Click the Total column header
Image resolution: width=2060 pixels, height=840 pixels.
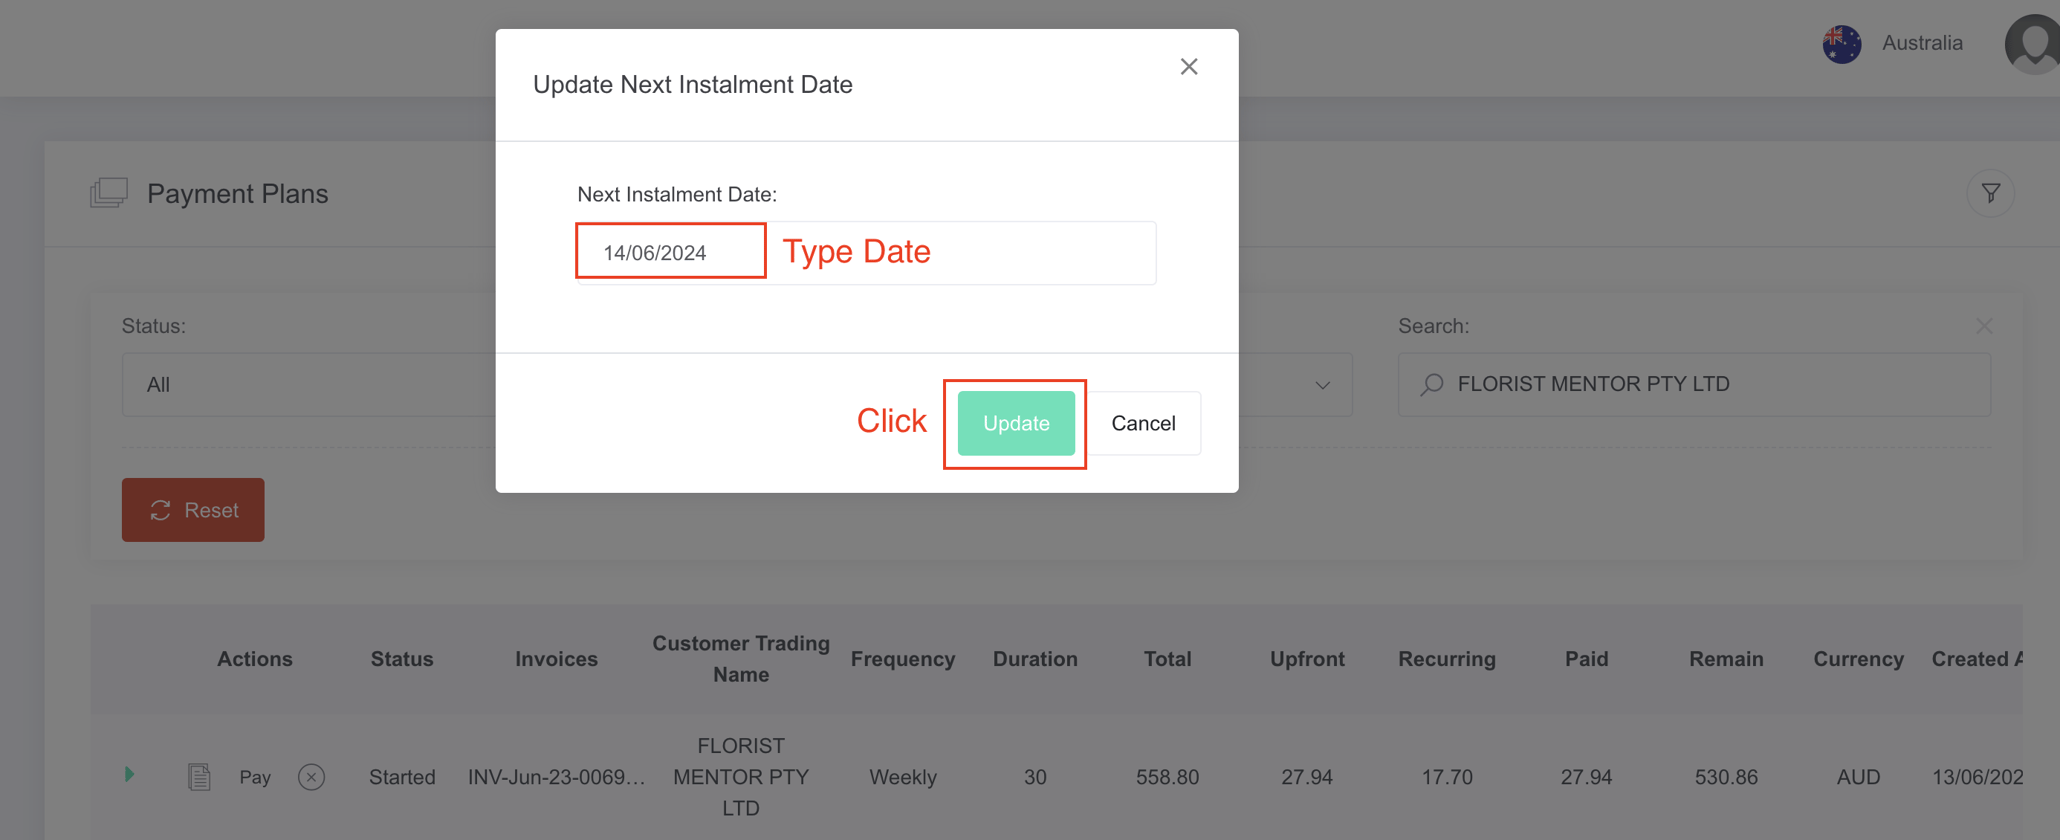click(1167, 659)
